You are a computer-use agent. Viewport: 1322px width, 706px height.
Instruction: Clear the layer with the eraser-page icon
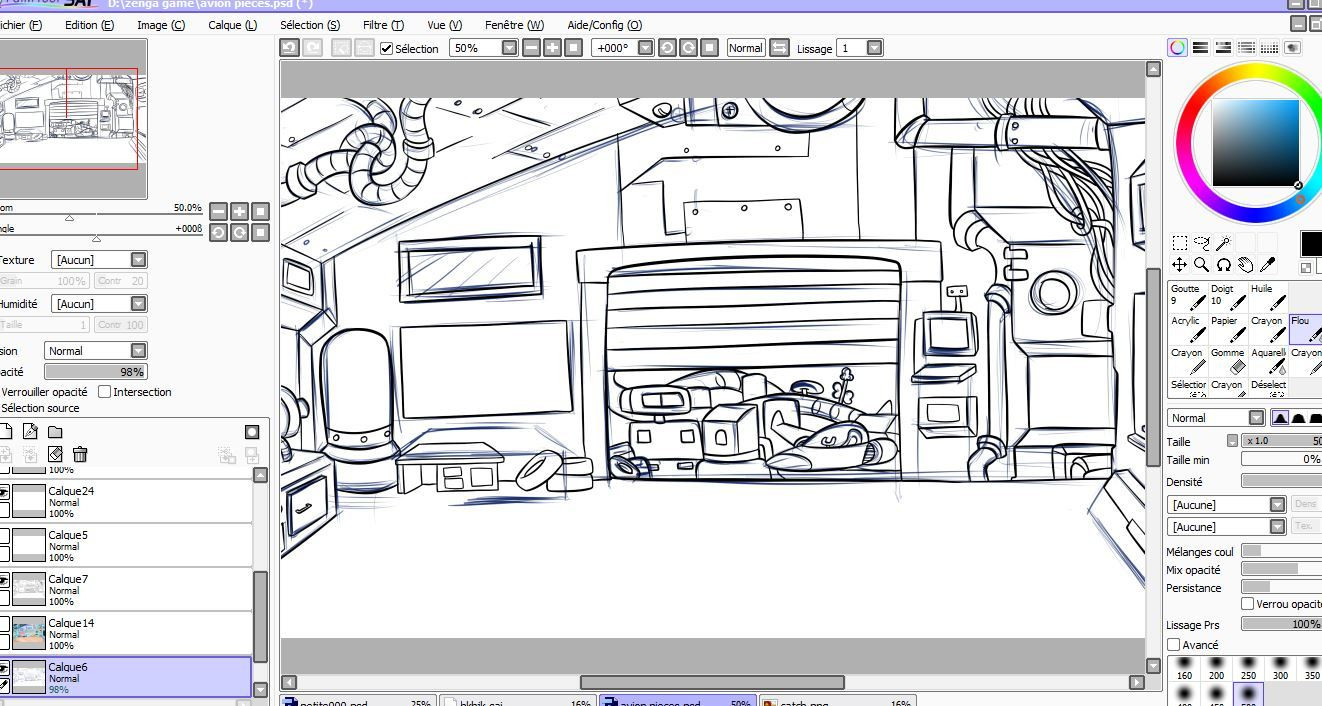point(56,454)
